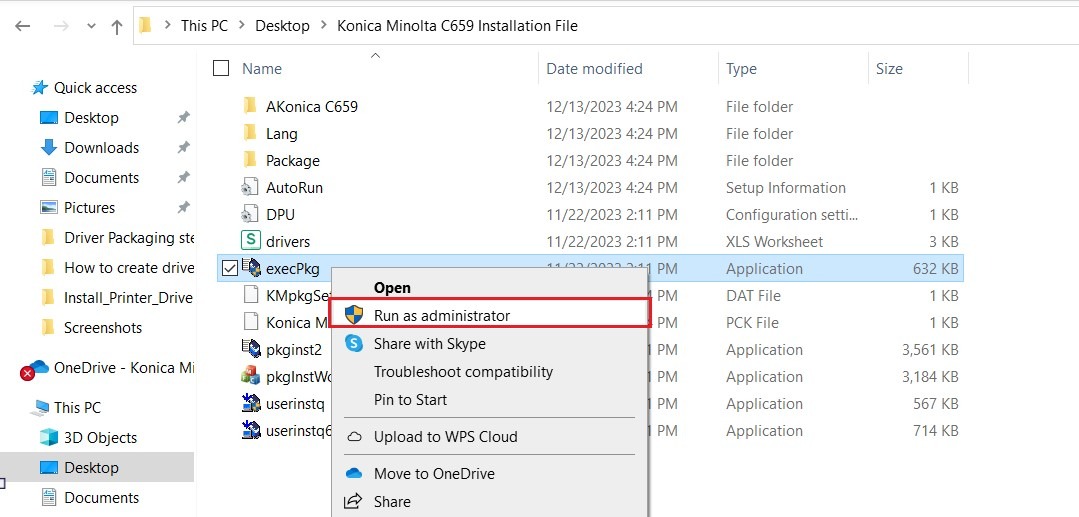Image resolution: width=1079 pixels, height=517 pixels.
Task: Click the Up arrow navigation button
Action: tap(116, 27)
